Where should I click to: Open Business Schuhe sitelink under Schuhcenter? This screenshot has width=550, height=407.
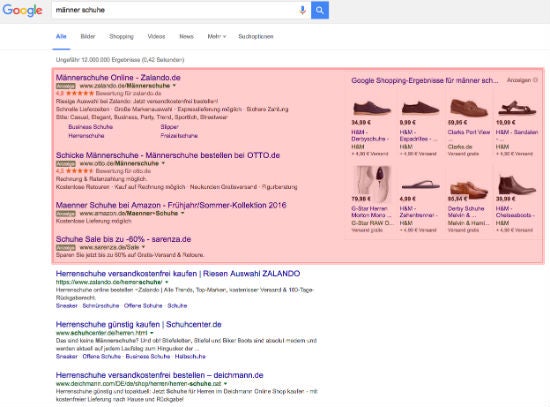148,356
